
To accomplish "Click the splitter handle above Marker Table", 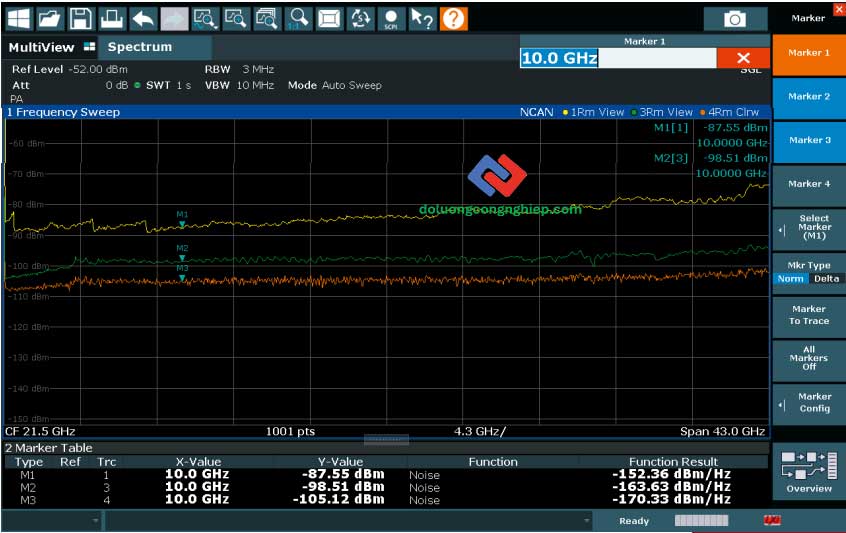I will point(386,440).
